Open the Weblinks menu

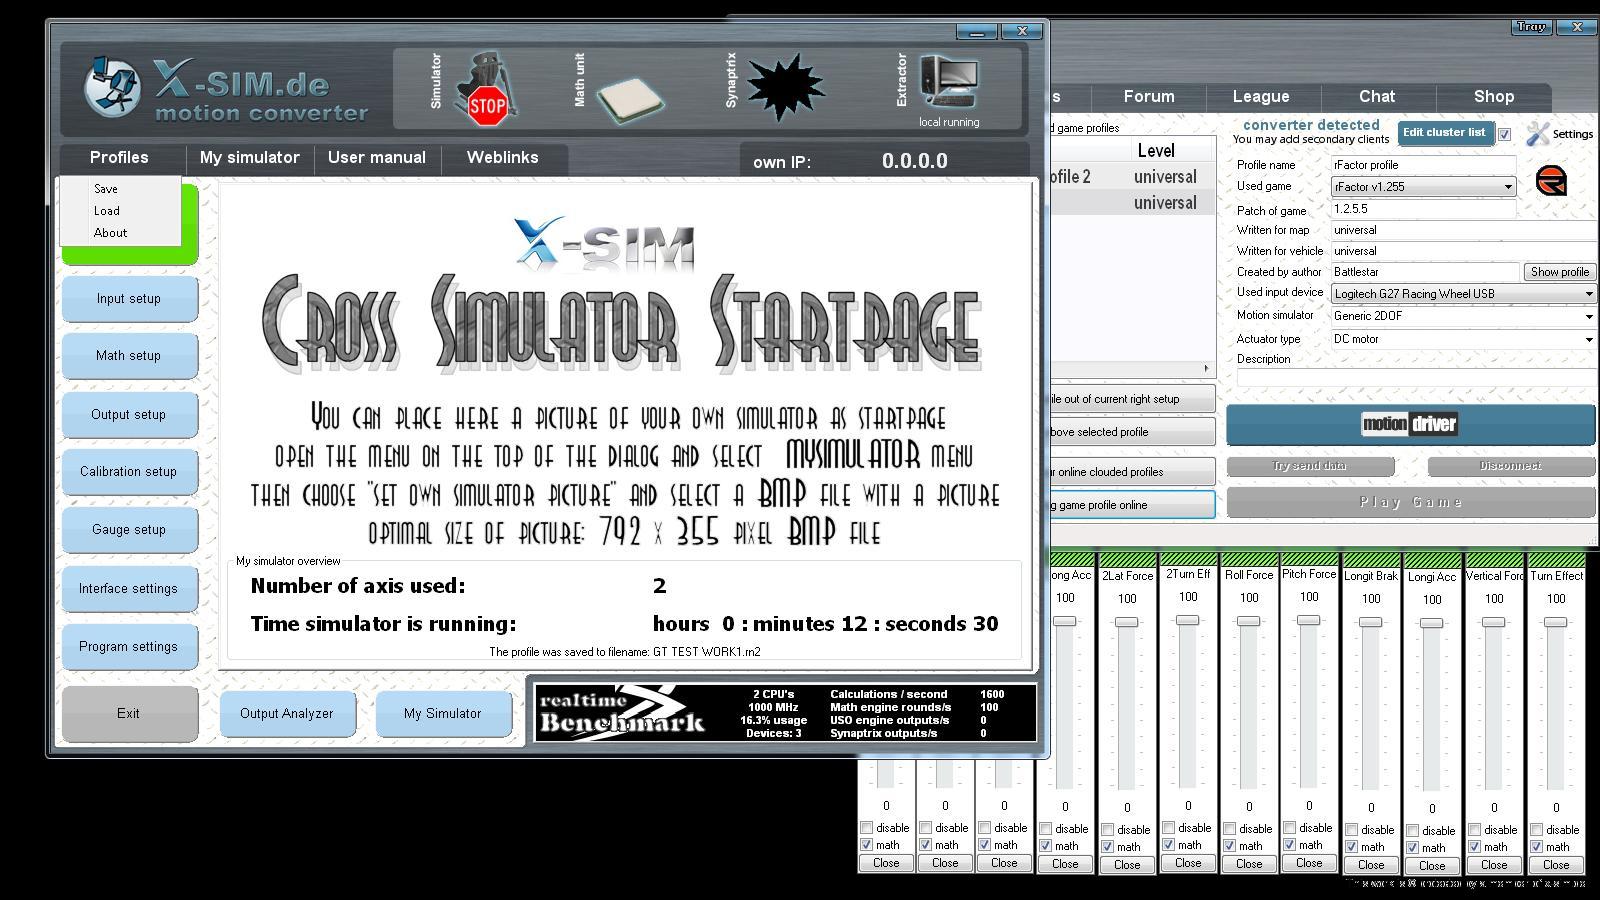pos(502,157)
